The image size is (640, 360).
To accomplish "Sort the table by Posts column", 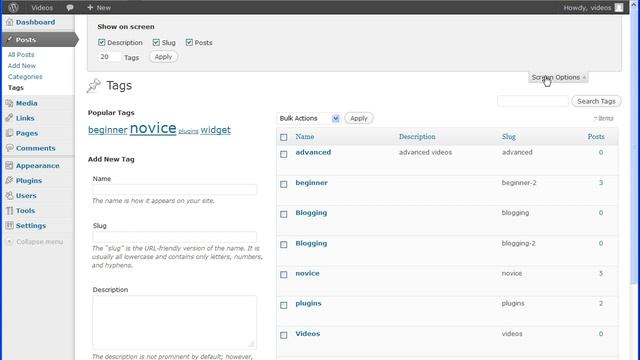I will tap(596, 136).
